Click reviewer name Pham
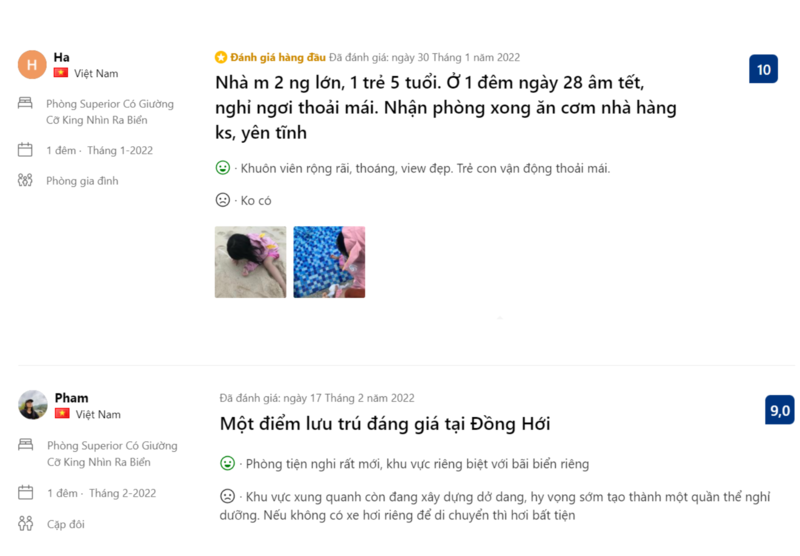 pos(71,398)
